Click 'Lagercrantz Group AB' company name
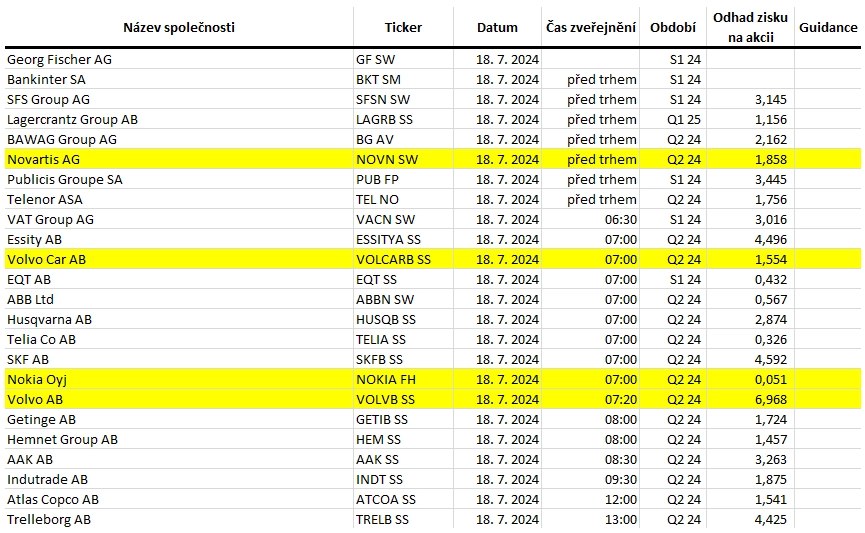The width and height of the screenshot is (865, 533). [72, 119]
